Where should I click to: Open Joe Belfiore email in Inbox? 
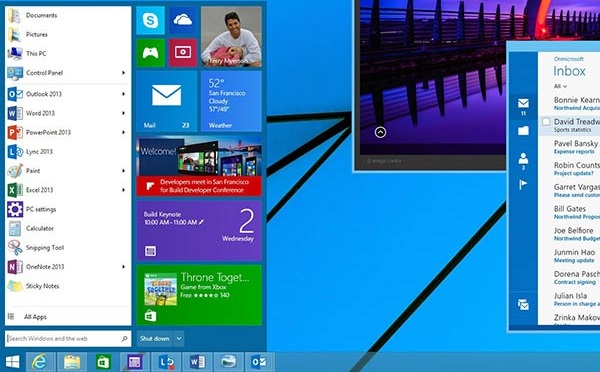click(569, 234)
